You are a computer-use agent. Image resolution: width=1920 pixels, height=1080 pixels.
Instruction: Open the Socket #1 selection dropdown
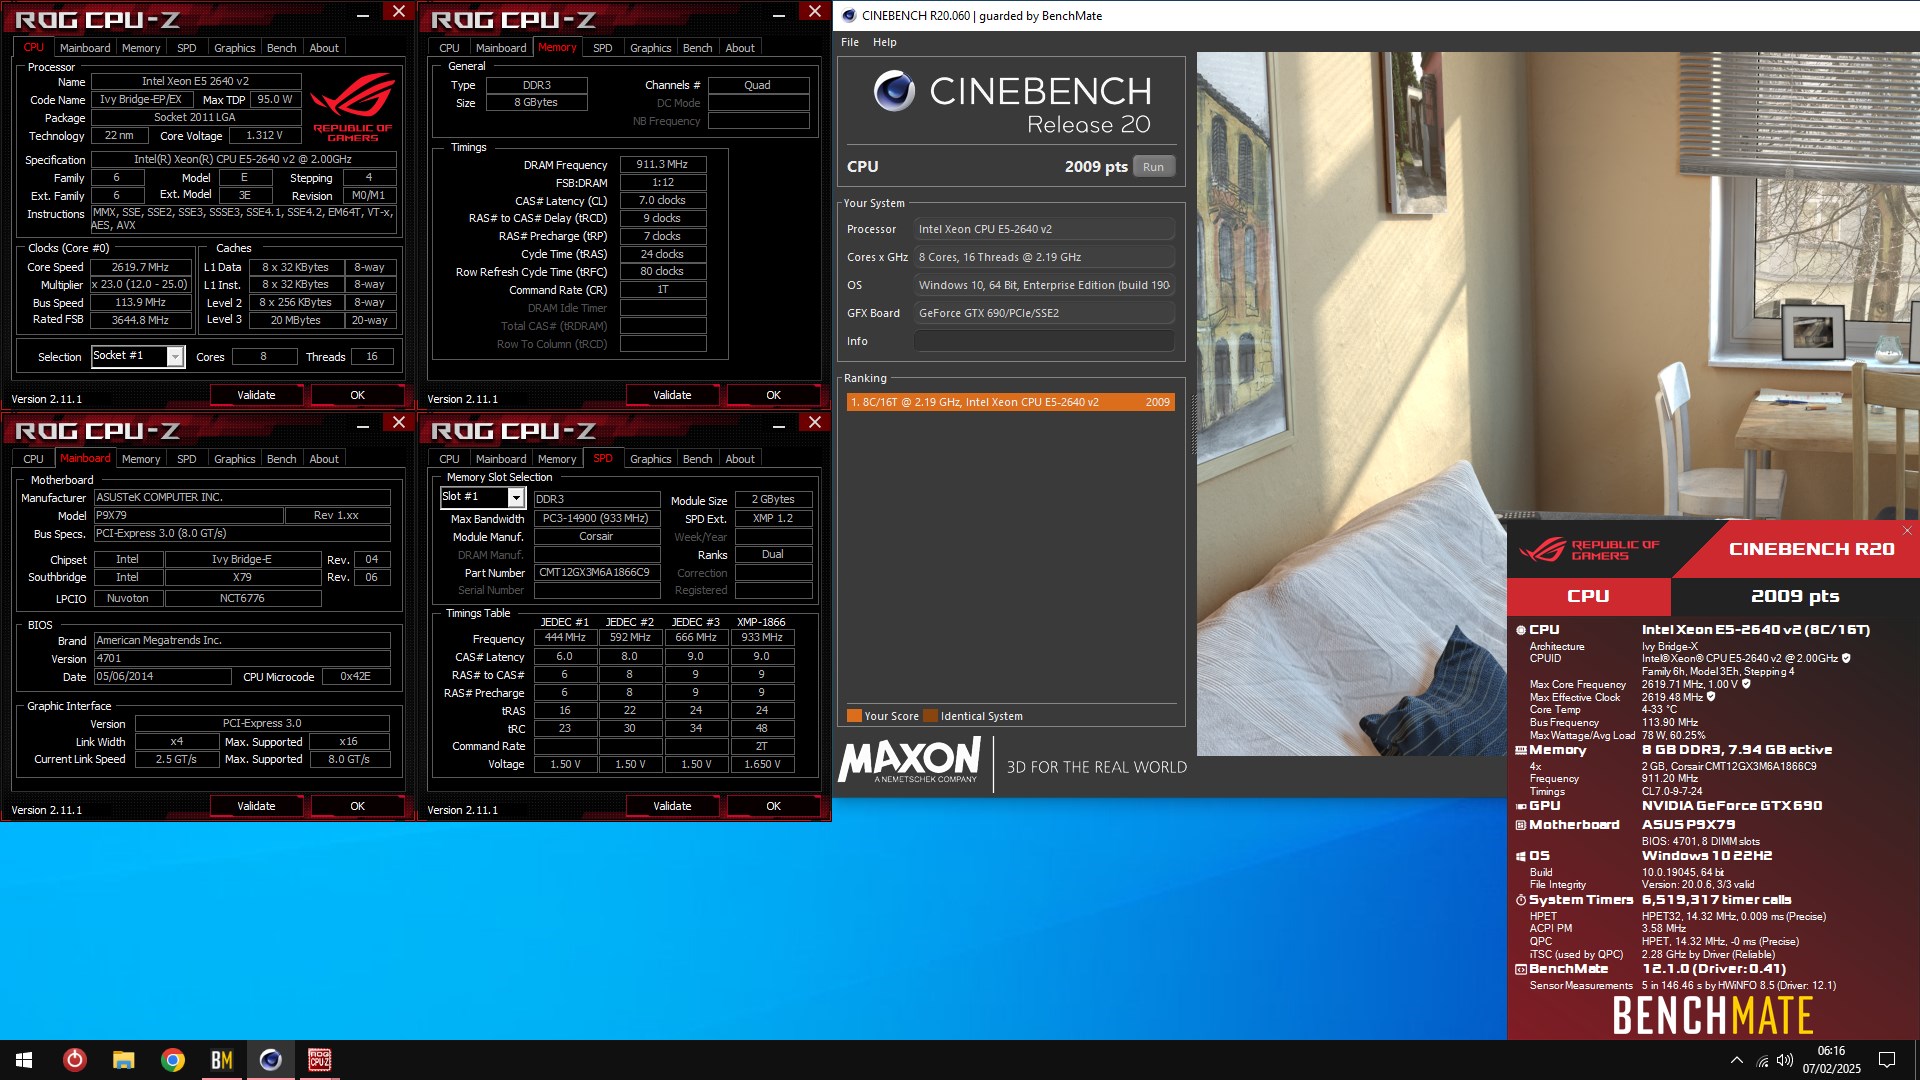coord(175,357)
